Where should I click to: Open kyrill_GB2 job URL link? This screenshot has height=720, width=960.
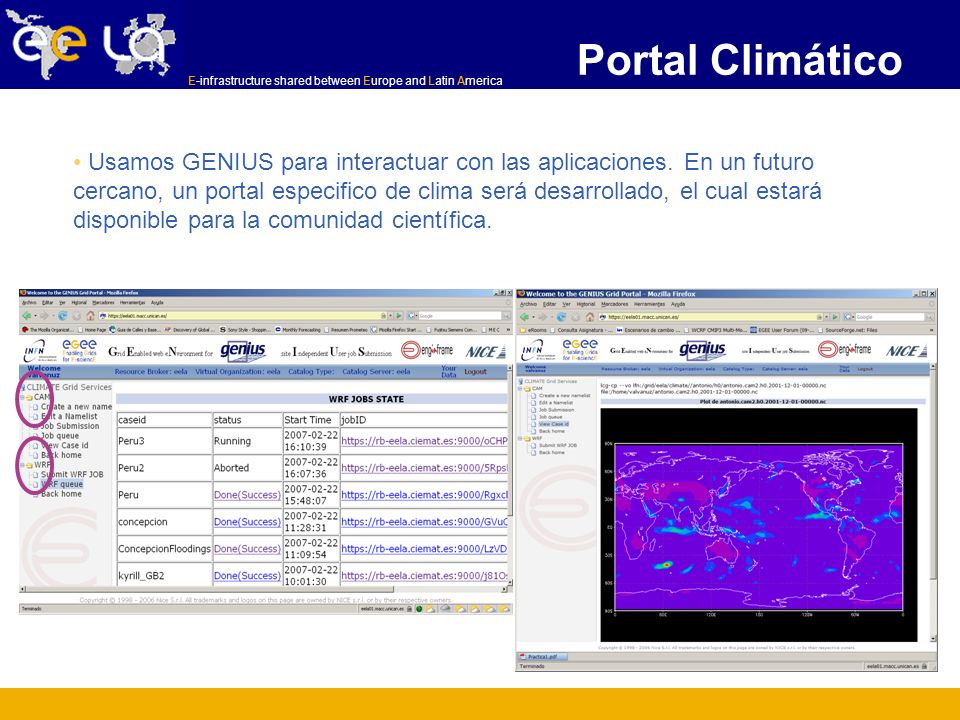pyautogui.click(x=424, y=576)
